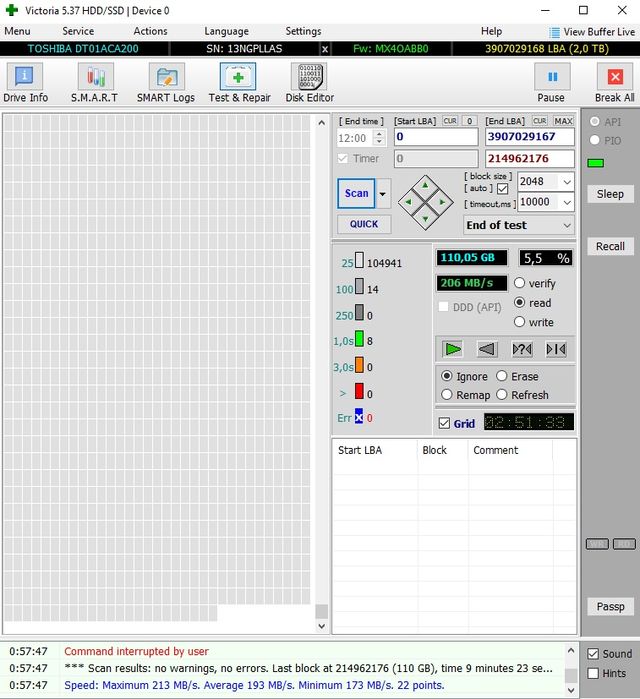Screen dimensions: 640x699
Task: Click the butterfly scan ▷|◁ button
Action: click(x=556, y=349)
